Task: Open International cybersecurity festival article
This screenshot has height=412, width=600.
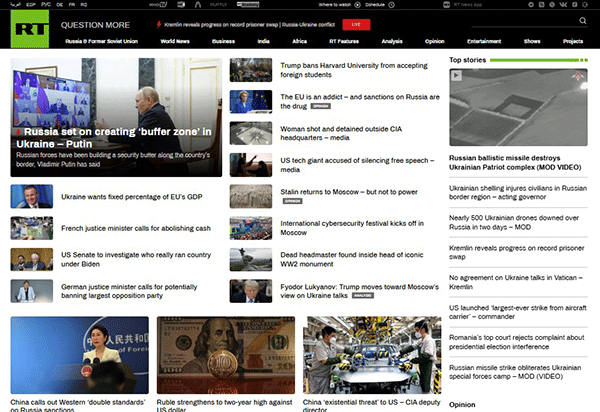Action: click(x=352, y=228)
